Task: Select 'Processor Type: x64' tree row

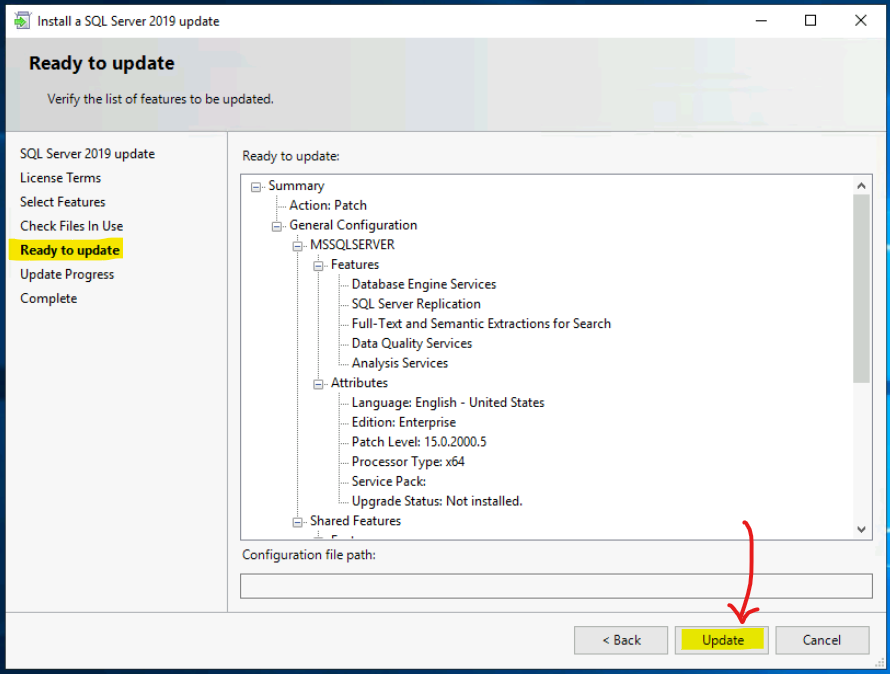Action: (408, 462)
